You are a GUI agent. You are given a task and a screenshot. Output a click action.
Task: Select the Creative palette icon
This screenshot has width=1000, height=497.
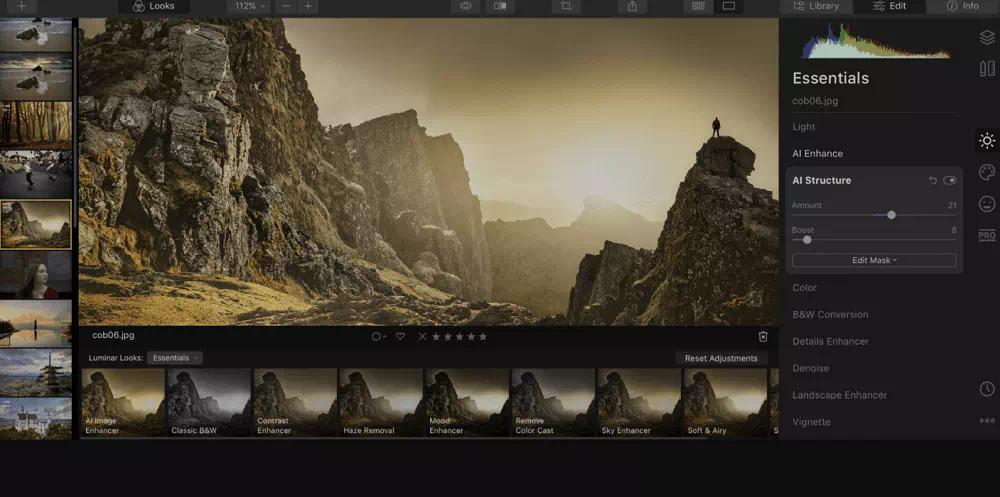[987, 172]
